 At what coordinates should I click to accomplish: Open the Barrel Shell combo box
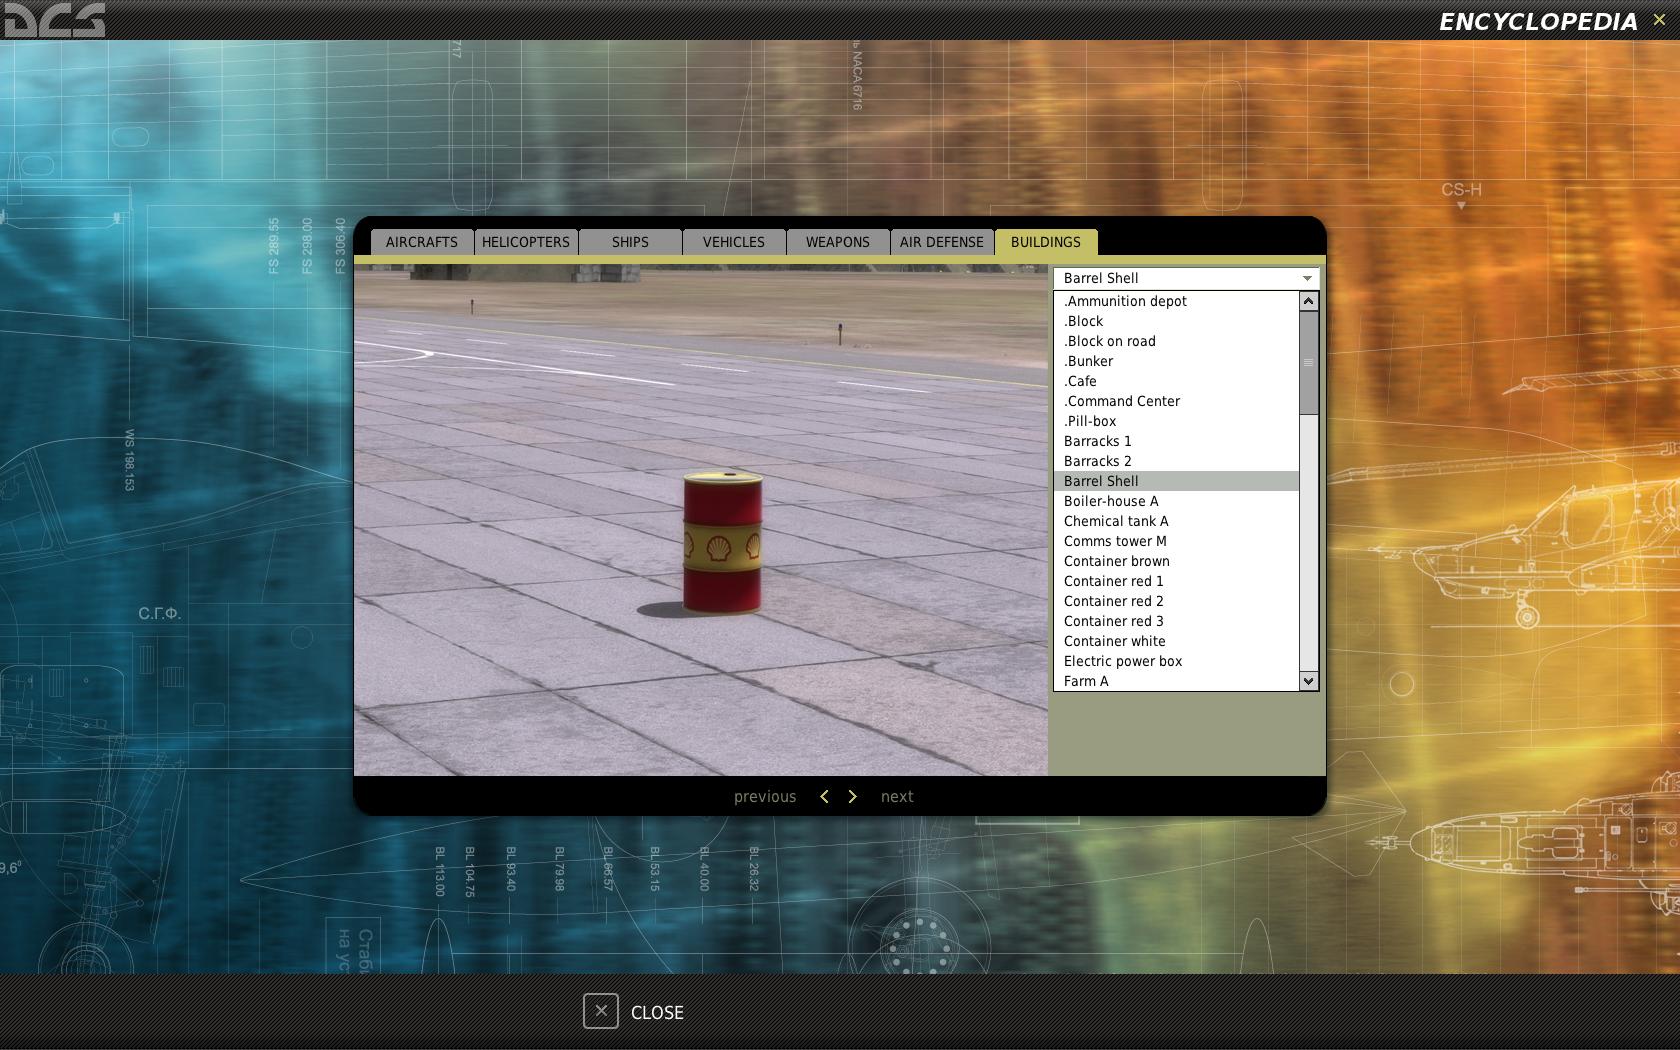click(x=1186, y=278)
